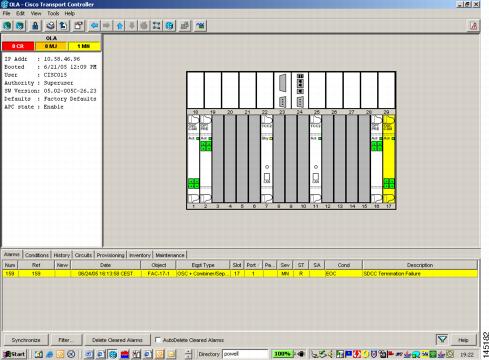Click the Synchronize button
Viewport: 489px width, 360px height.
tap(26, 340)
